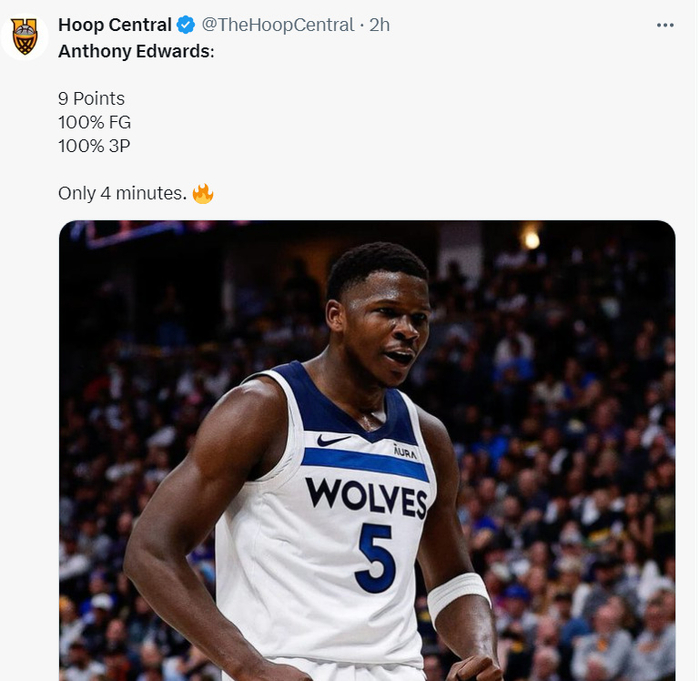Click the "Only 4 minutes." text

pyautogui.click(x=122, y=193)
